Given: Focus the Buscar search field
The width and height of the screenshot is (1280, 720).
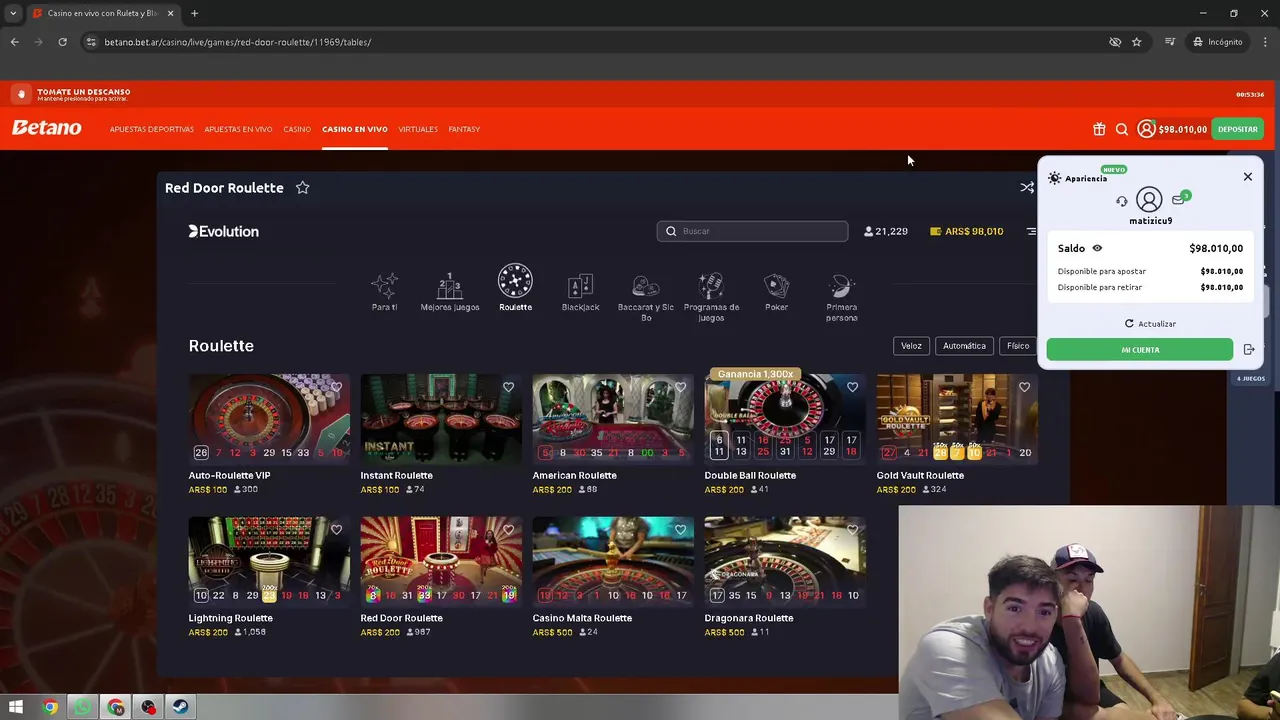Looking at the screenshot, I should [752, 231].
